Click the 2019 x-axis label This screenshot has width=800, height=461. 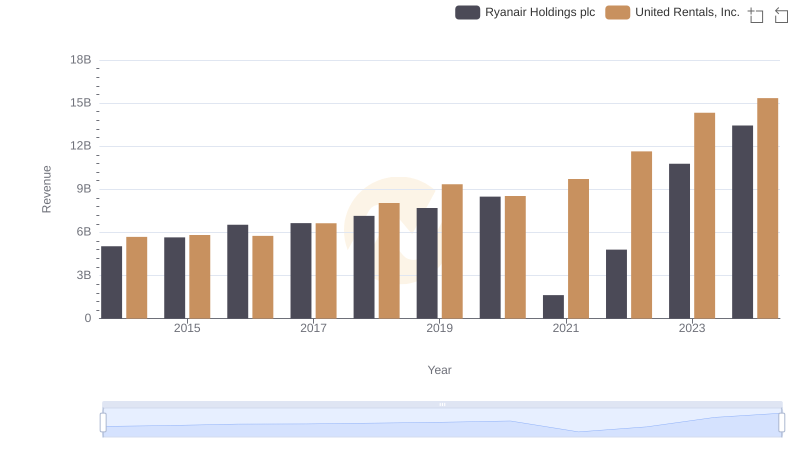(x=439, y=328)
